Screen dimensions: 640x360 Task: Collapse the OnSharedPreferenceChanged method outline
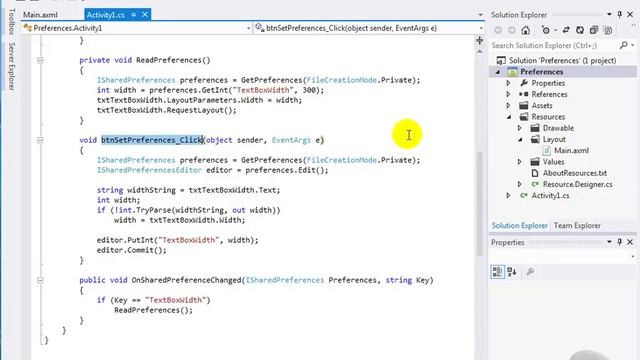coord(40,280)
